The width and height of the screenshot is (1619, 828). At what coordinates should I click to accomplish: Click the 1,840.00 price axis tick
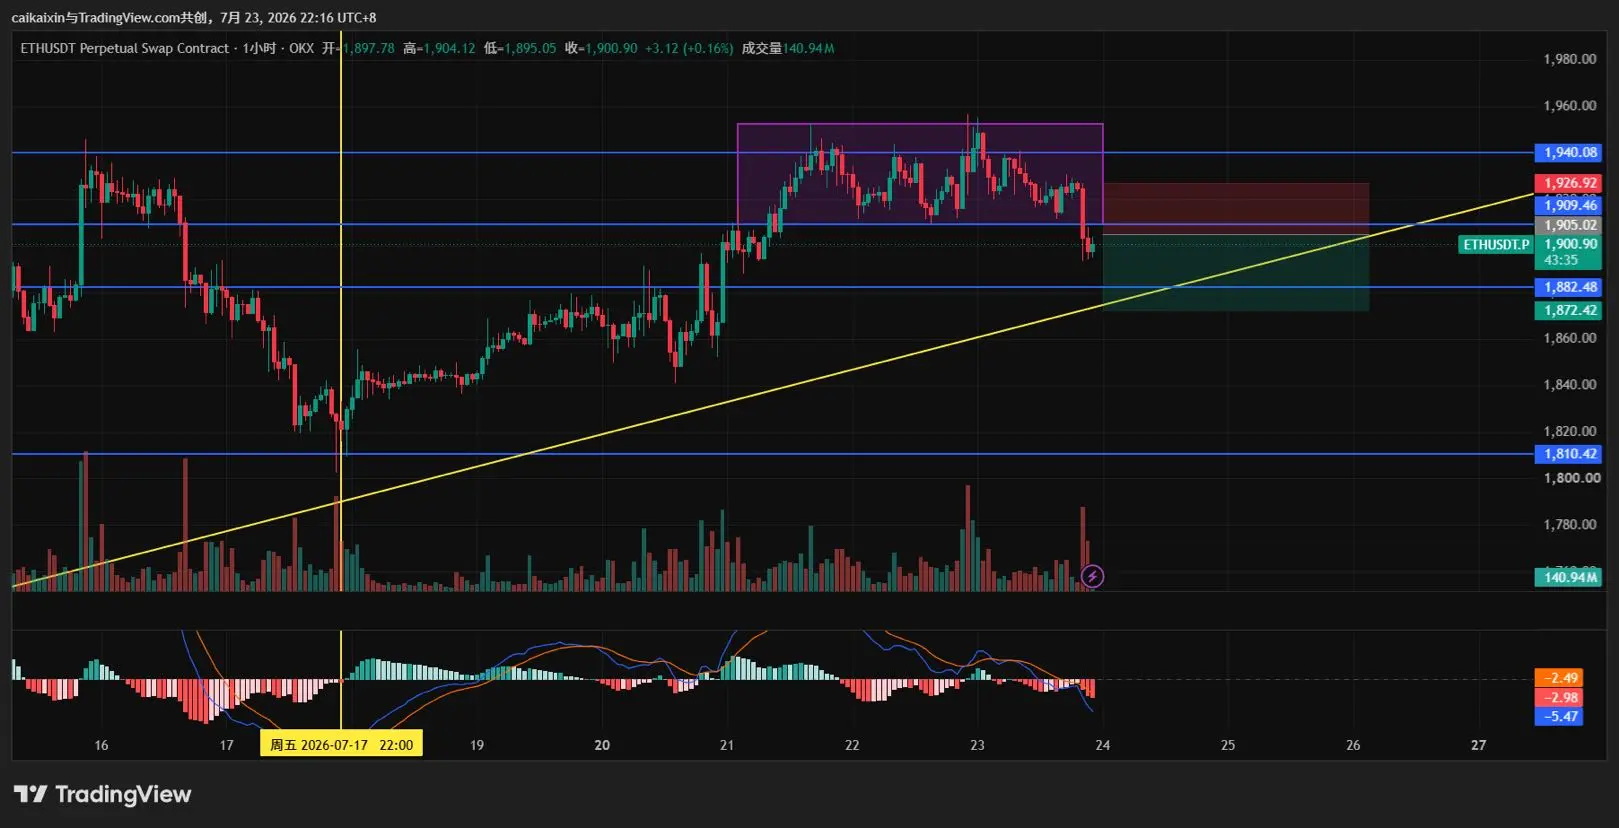(1569, 384)
